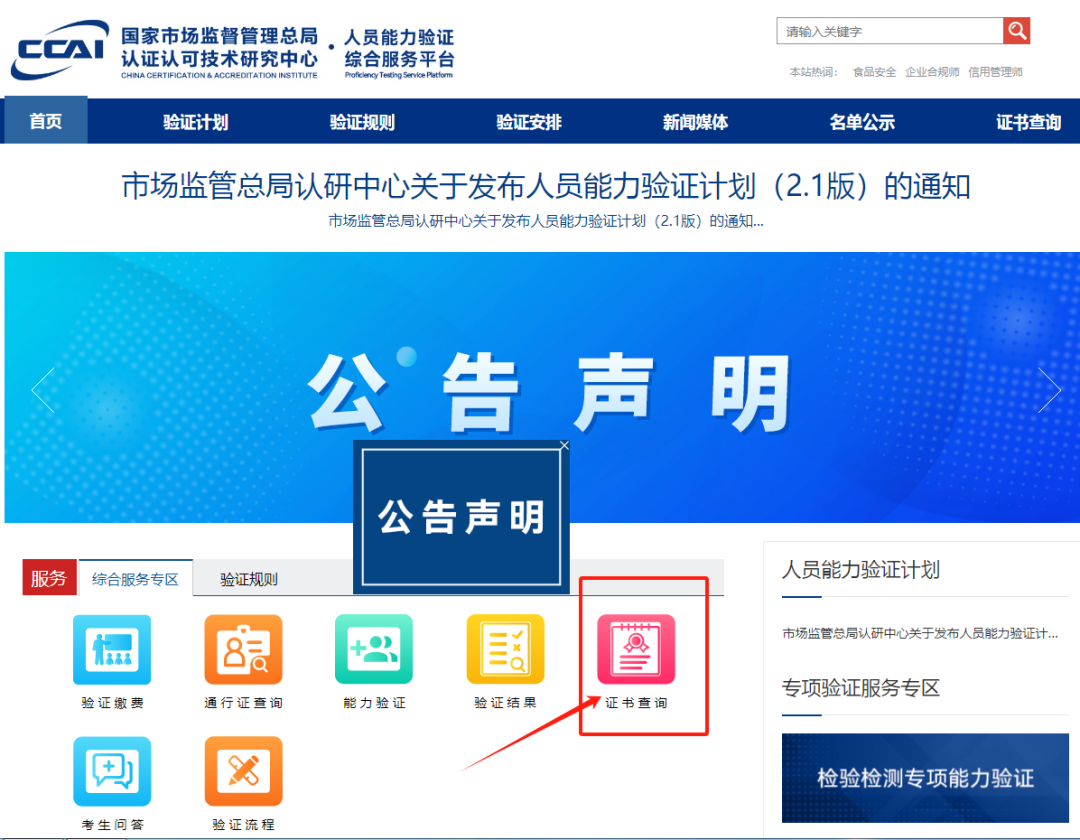Click the keyword search input field

click(x=889, y=31)
